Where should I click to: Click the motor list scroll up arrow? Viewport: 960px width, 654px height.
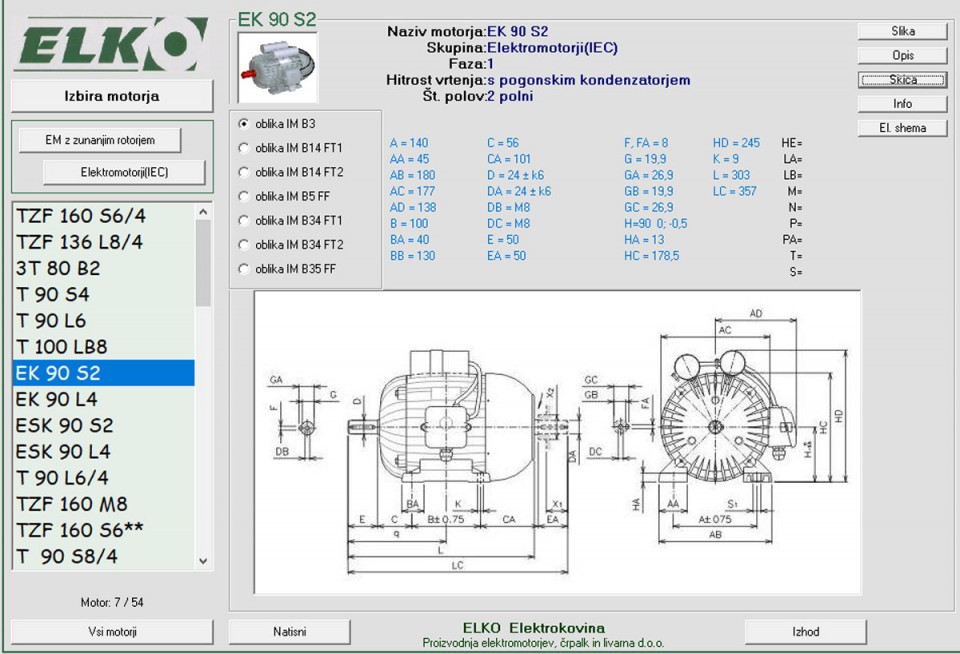coord(203,211)
